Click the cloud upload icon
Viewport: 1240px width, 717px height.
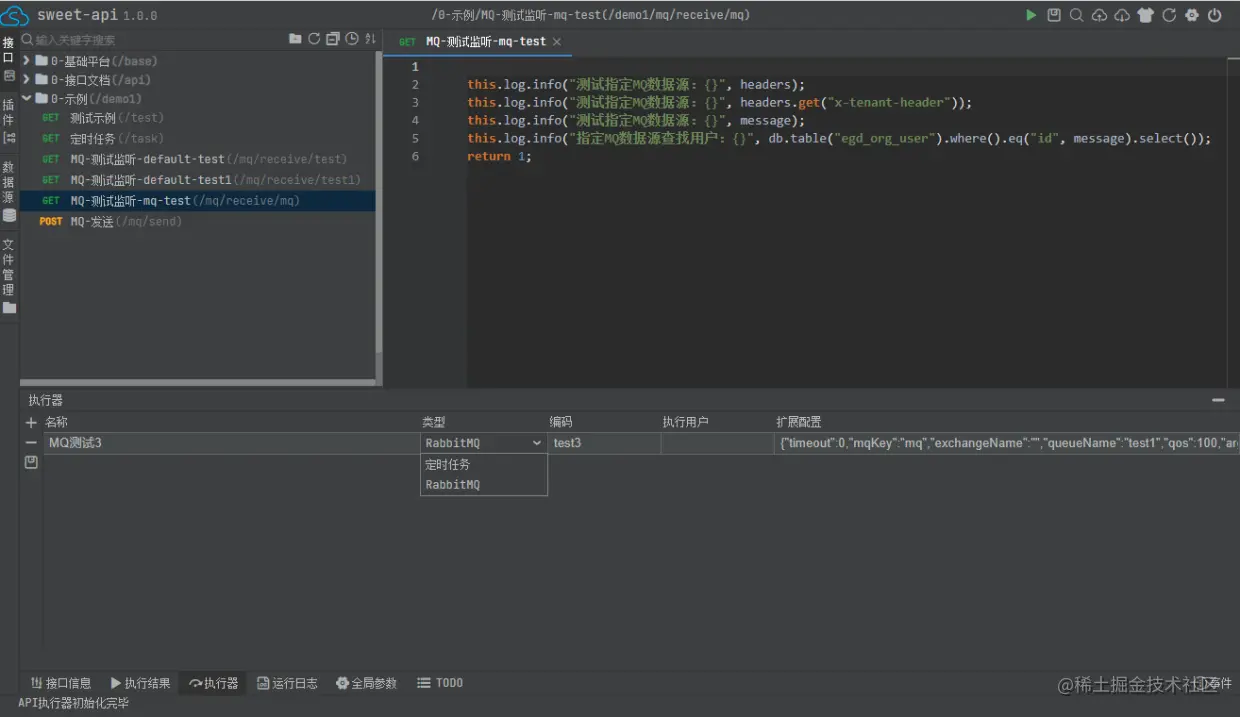[1099, 15]
